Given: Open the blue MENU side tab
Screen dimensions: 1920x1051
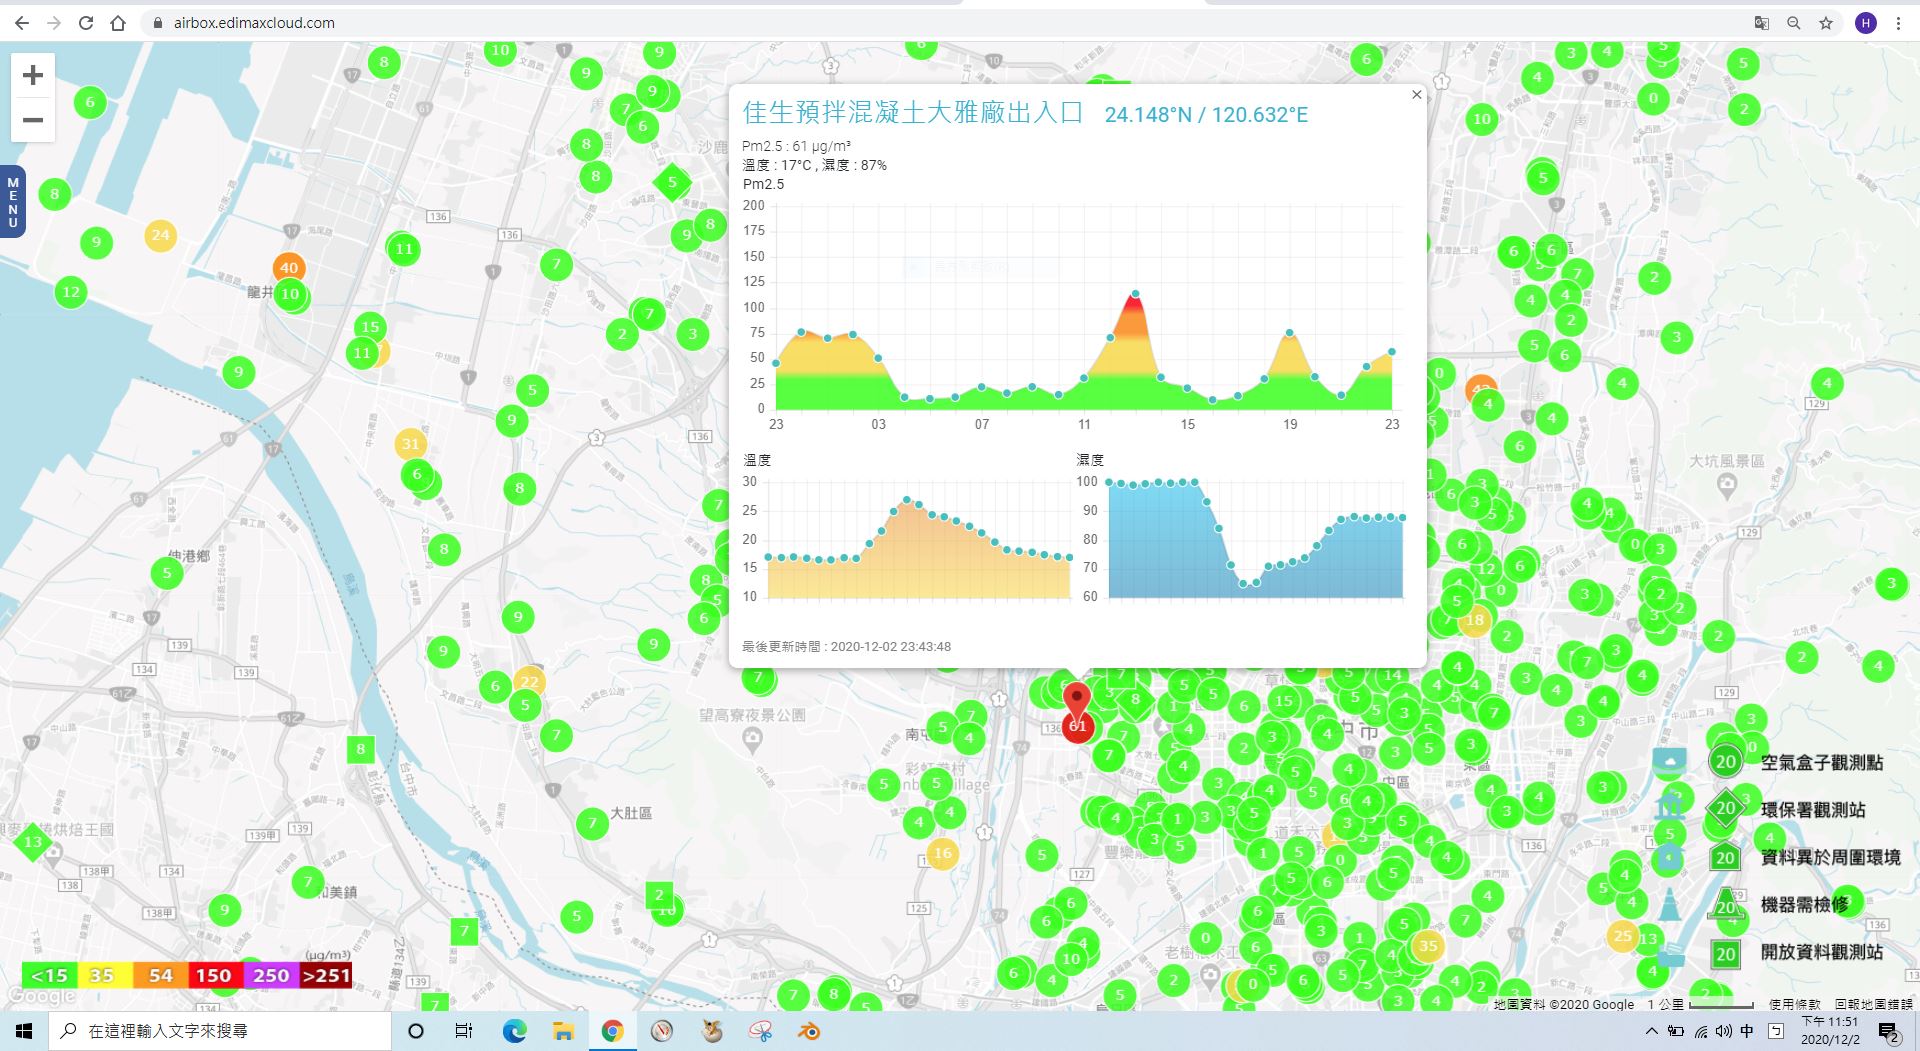Looking at the screenshot, I should coord(13,202).
